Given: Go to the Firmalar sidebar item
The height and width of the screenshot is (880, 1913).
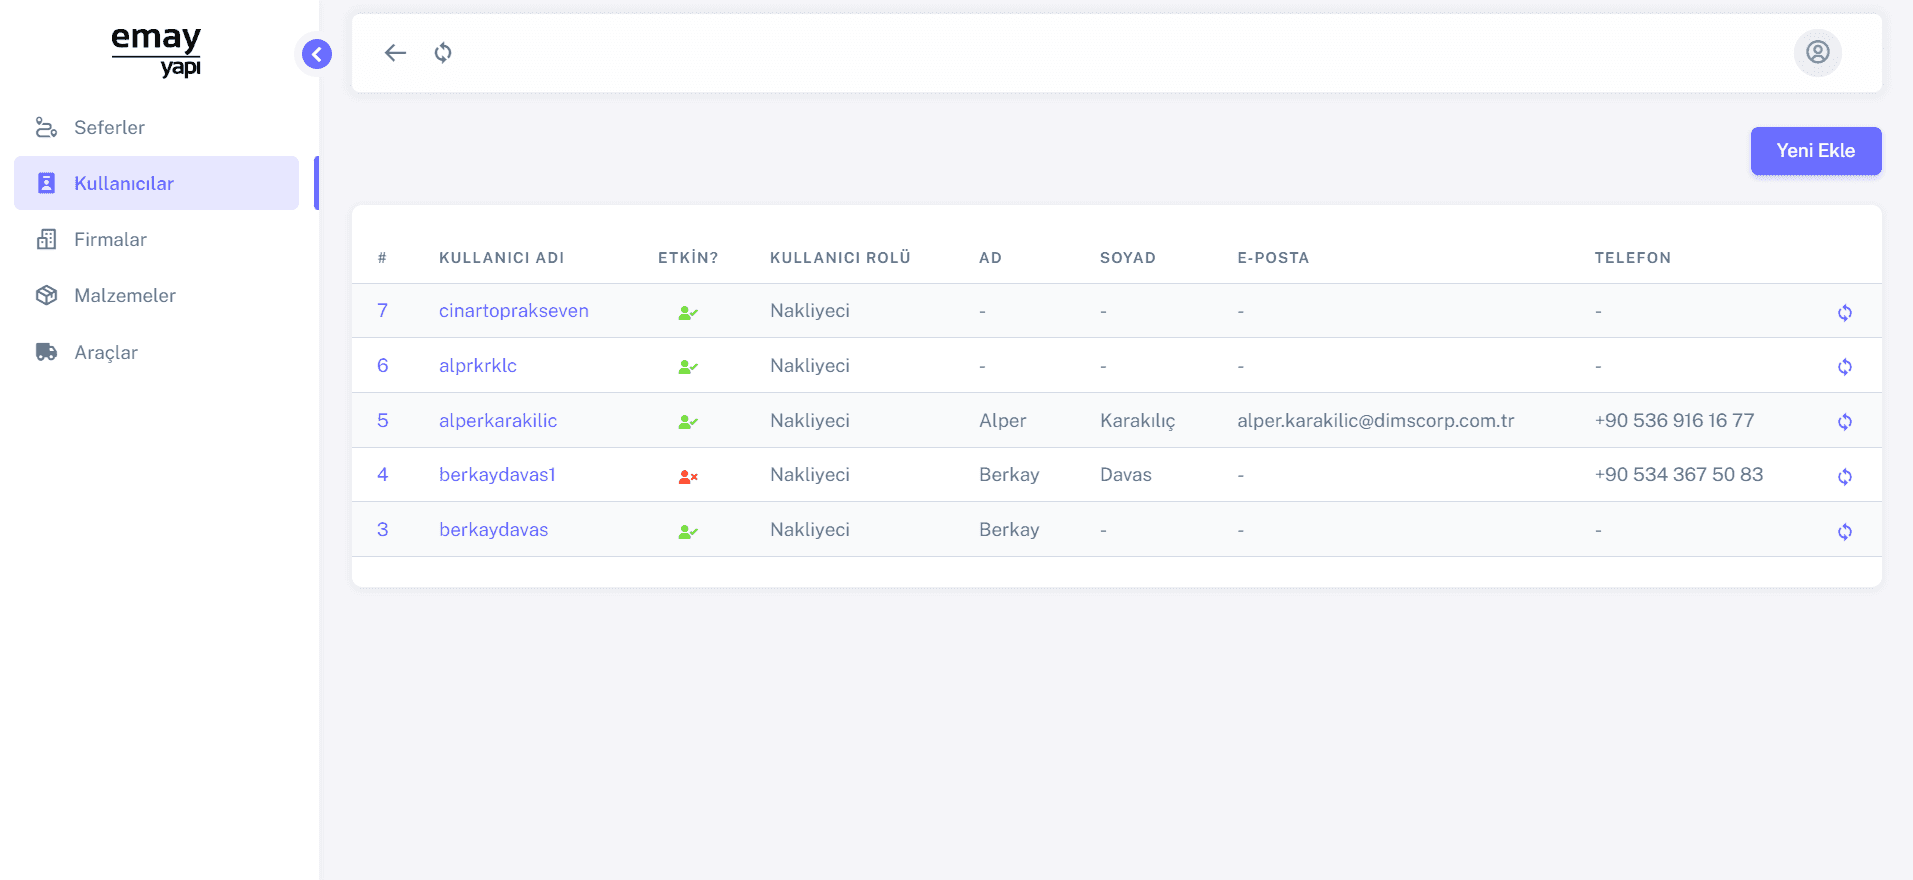Looking at the screenshot, I should 110,240.
